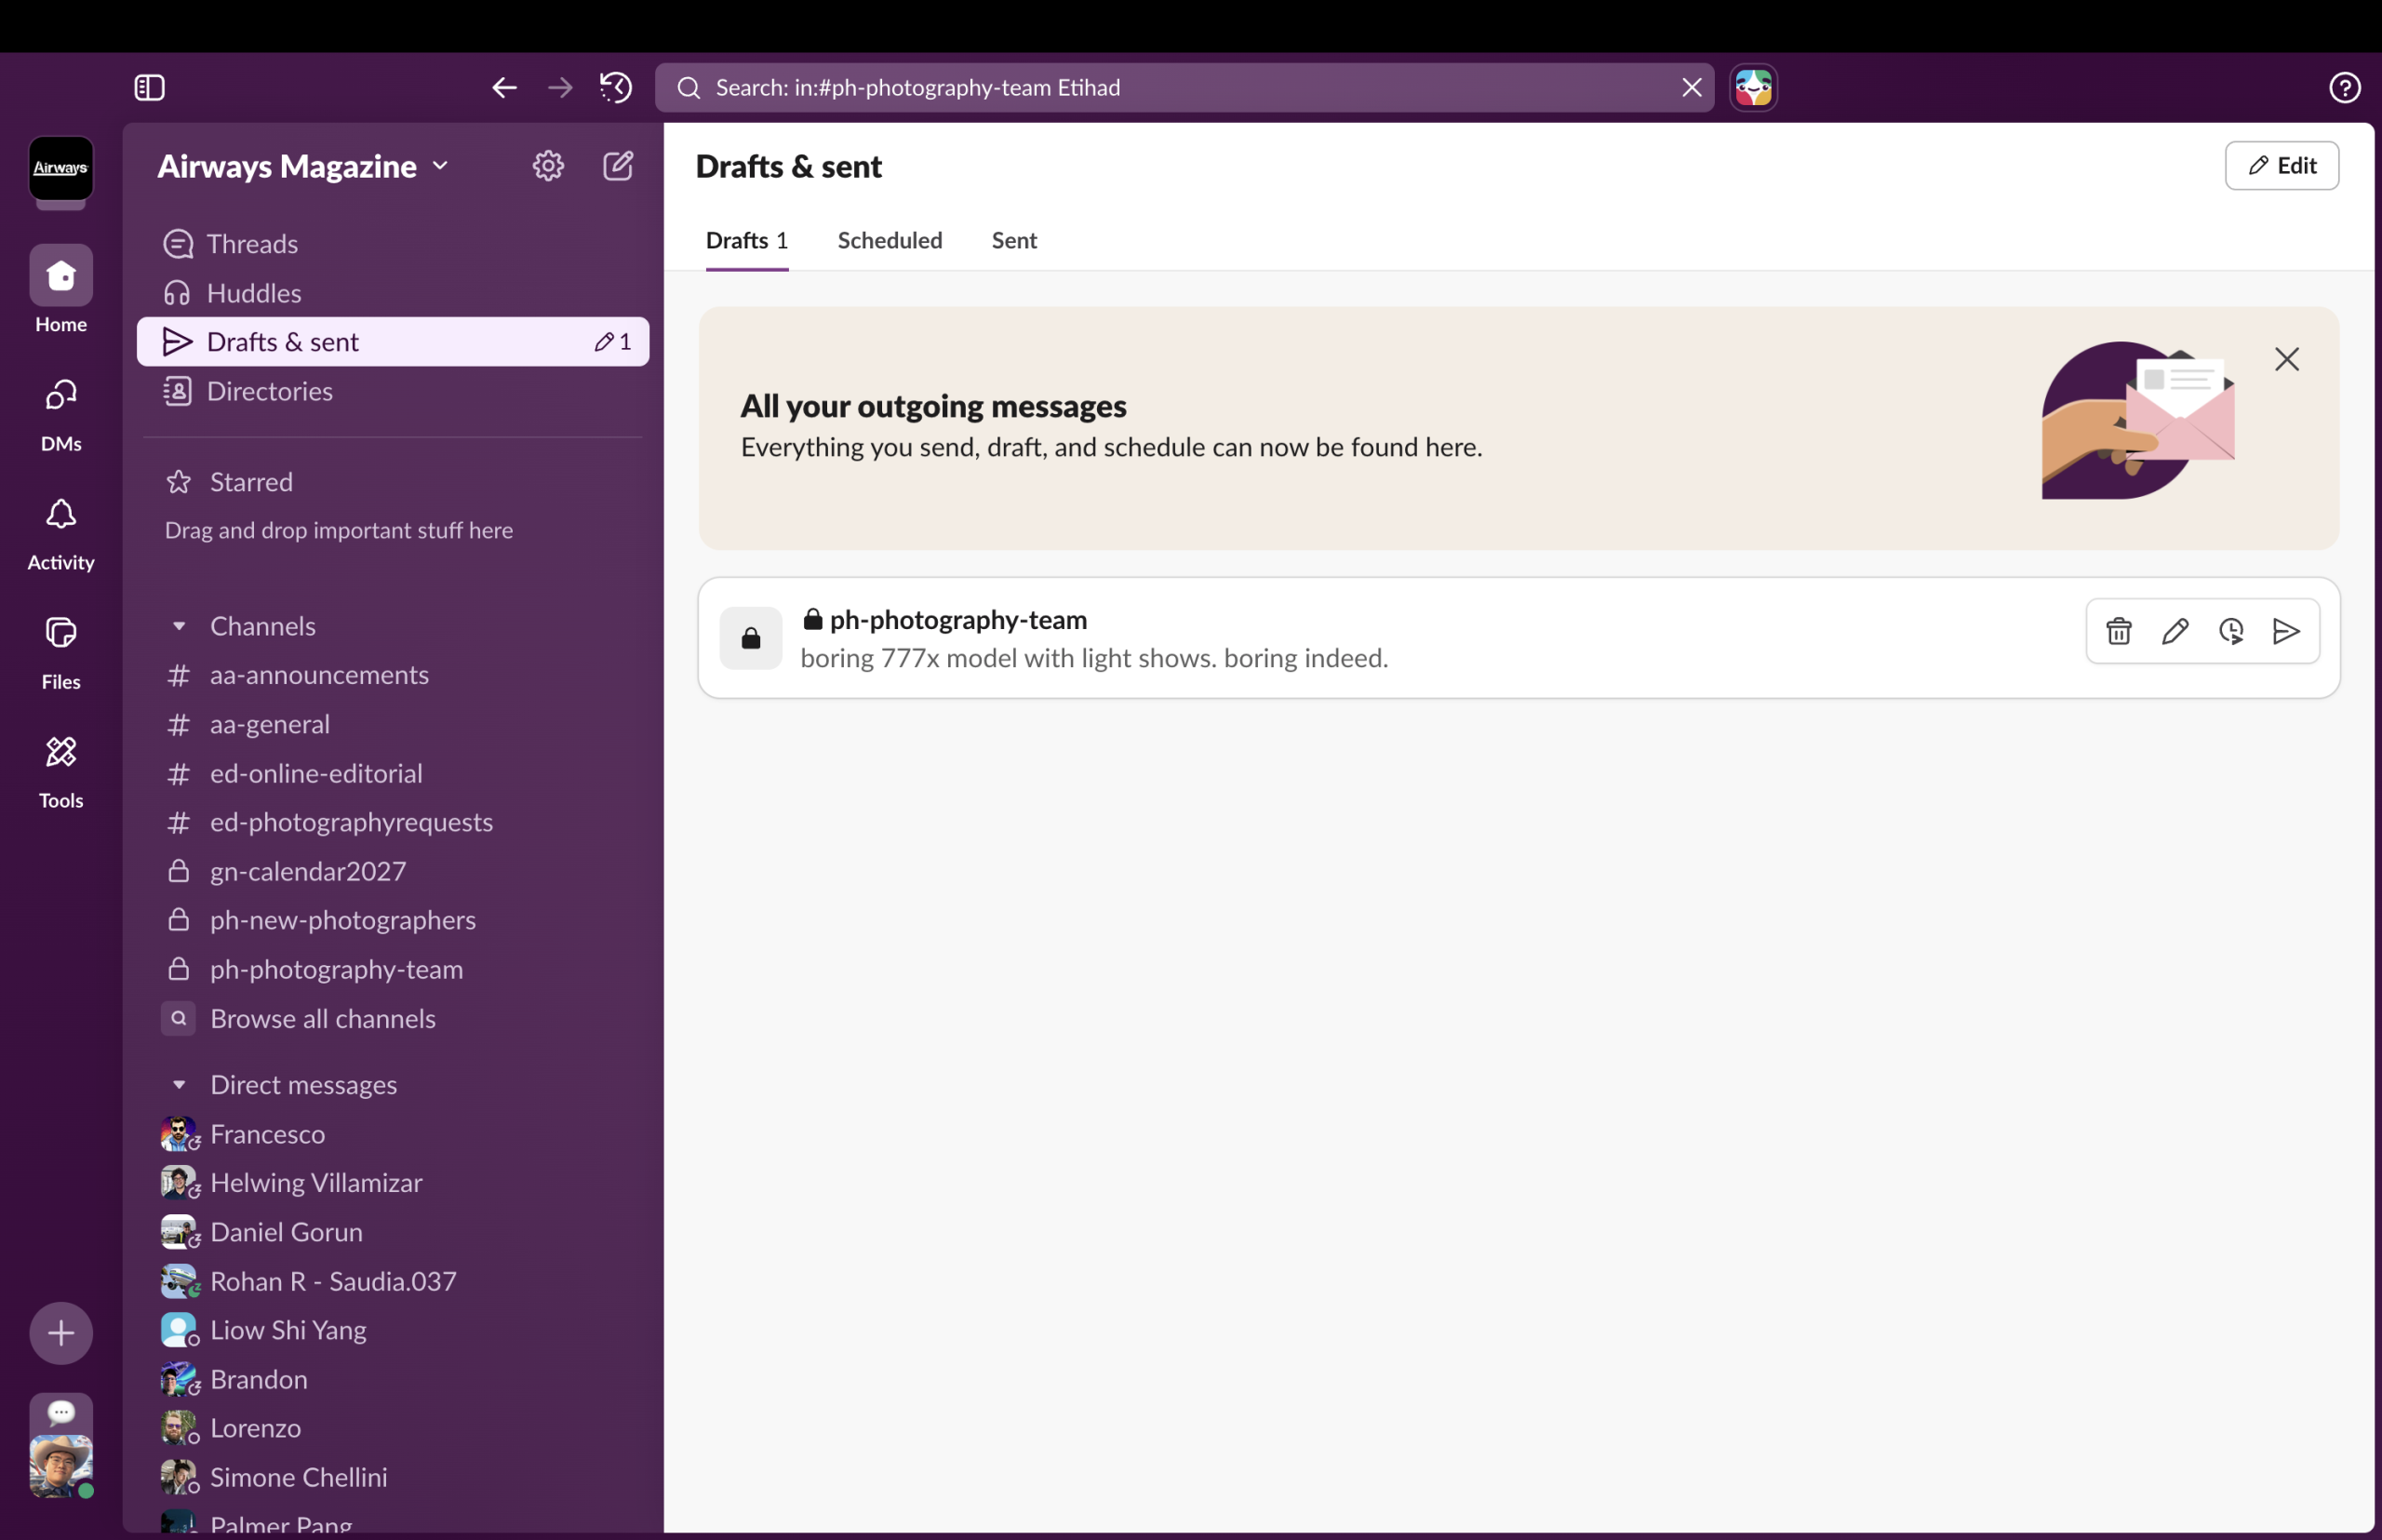This screenshot has width=2382, height=1540.
Task: Compose a new message icon
Action: pos(618,166)
